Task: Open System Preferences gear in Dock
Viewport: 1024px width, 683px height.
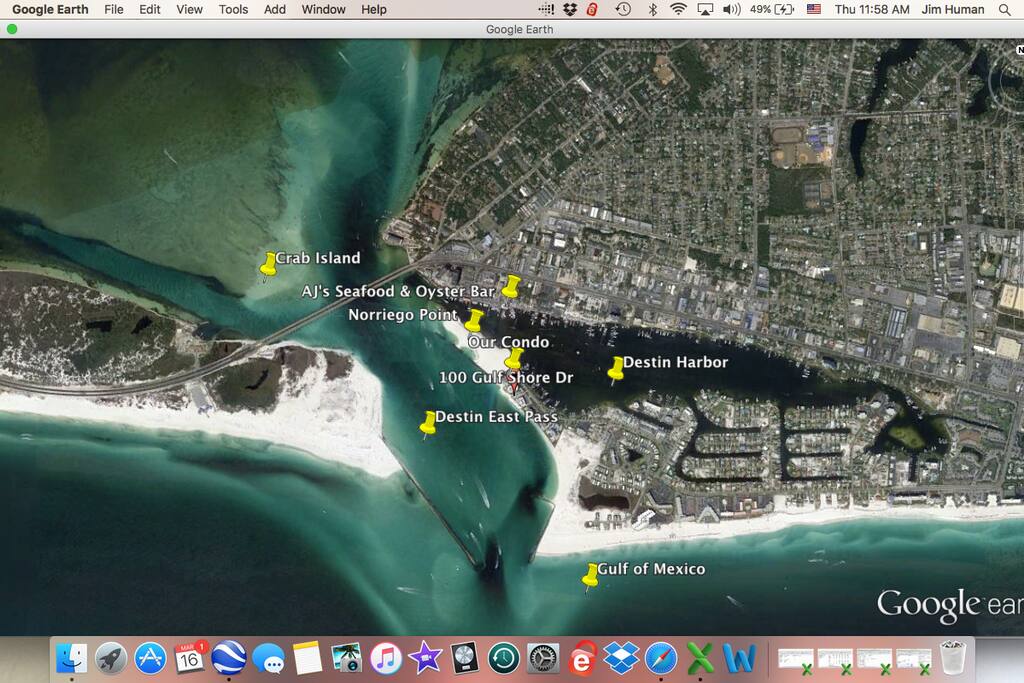Action: click(x=543, y=658)
